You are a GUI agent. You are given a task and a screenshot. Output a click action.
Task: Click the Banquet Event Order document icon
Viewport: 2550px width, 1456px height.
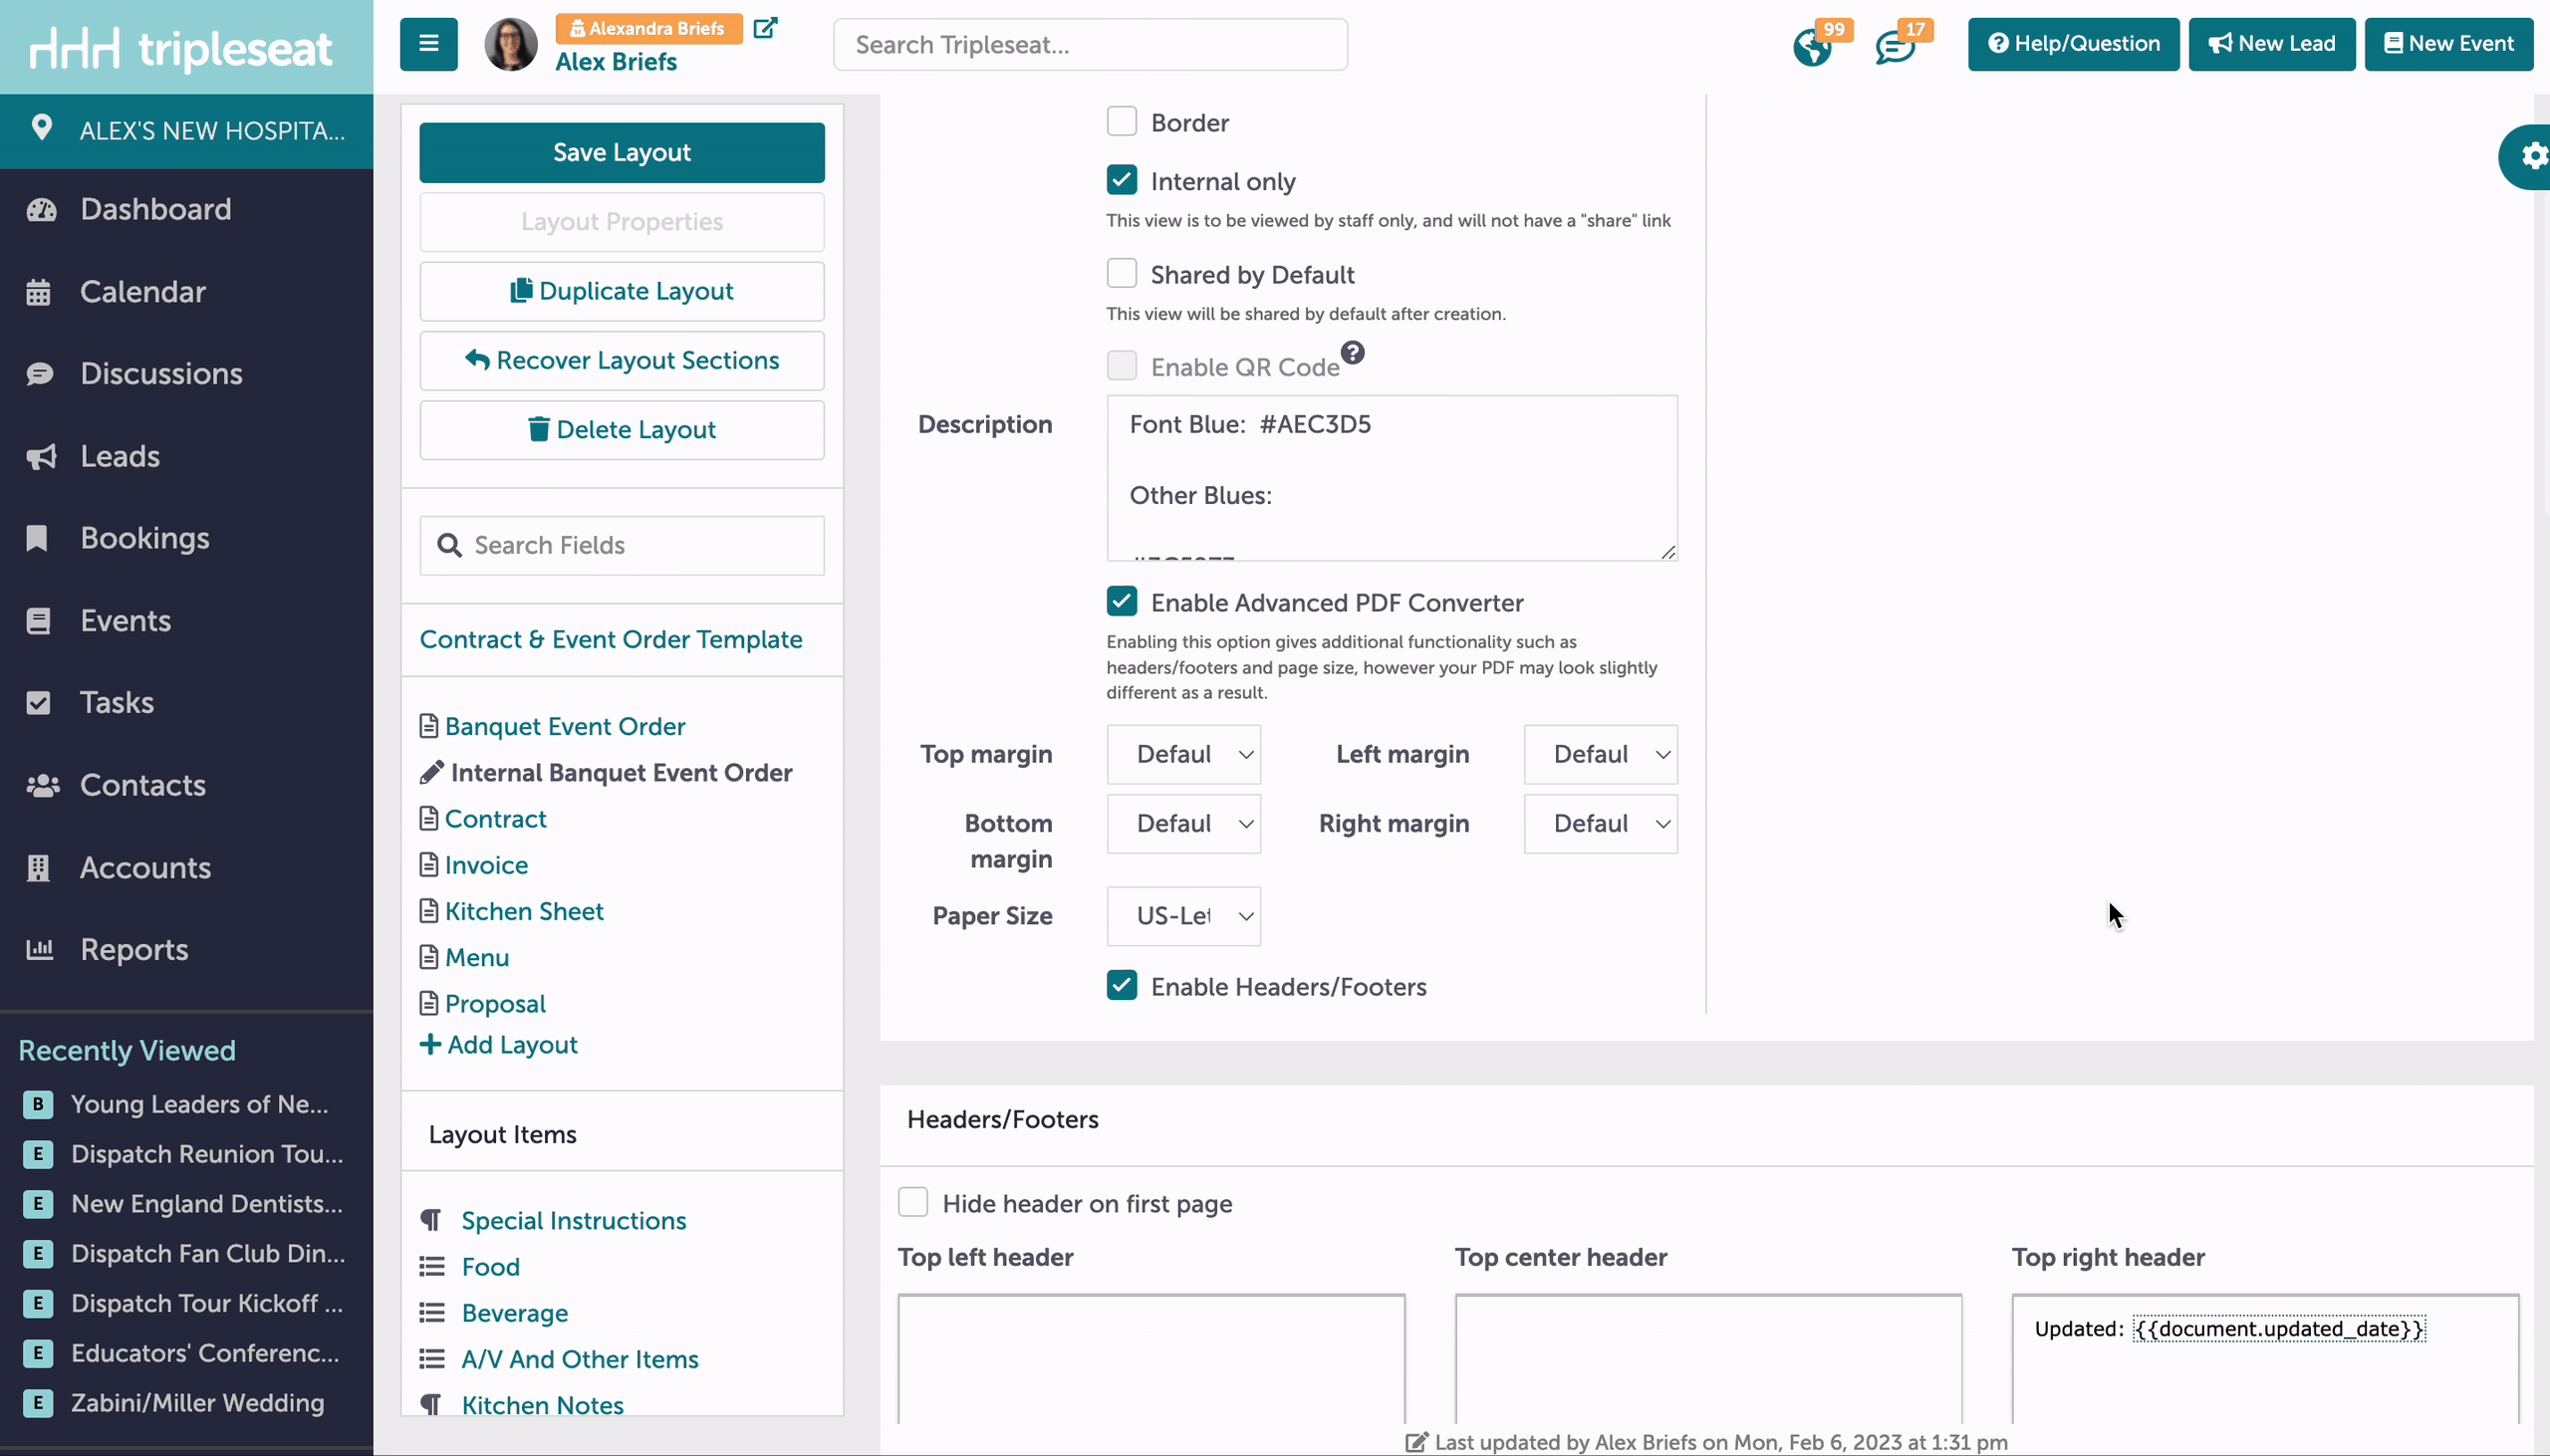tap(429, 726)
